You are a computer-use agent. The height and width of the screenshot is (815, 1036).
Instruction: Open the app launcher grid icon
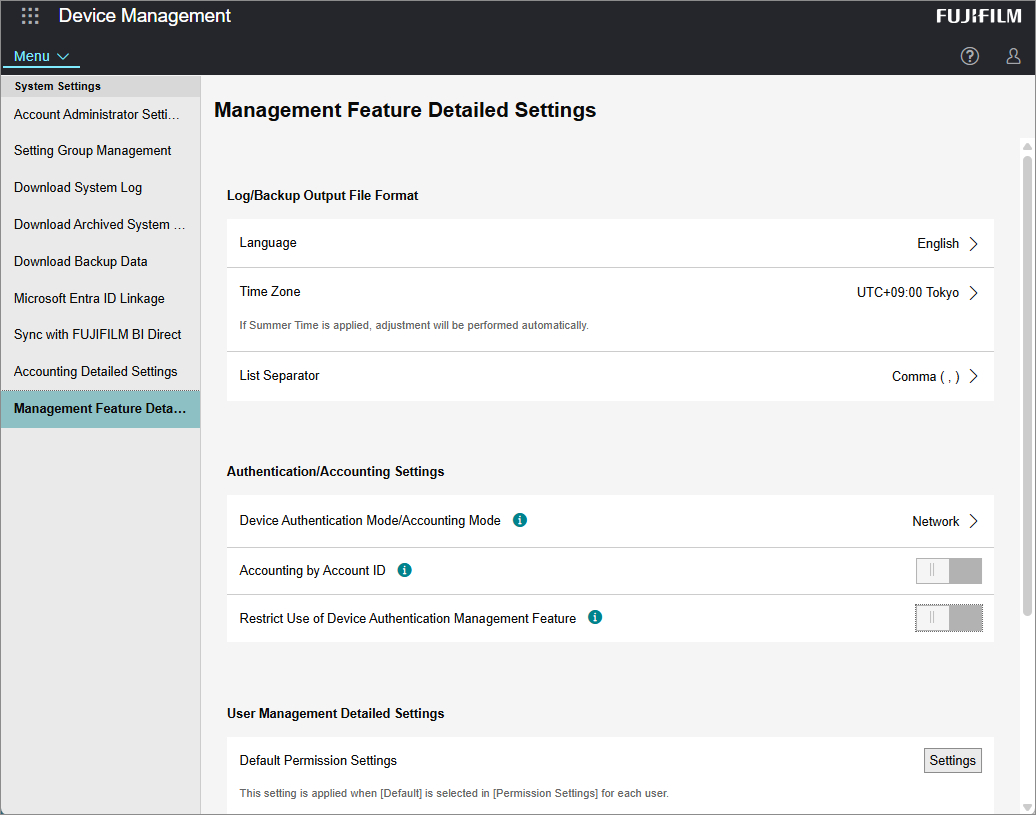coord(30,16)
